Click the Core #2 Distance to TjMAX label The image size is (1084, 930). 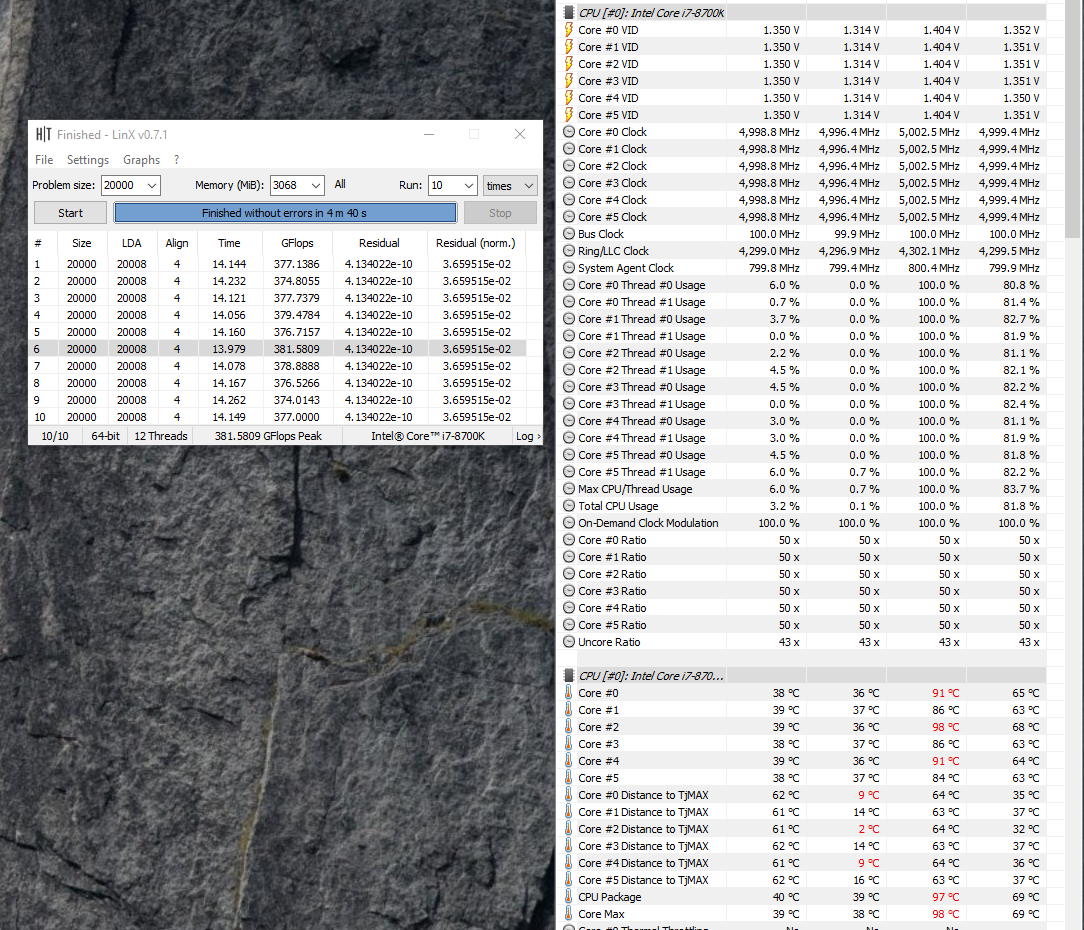pos(643,828)
